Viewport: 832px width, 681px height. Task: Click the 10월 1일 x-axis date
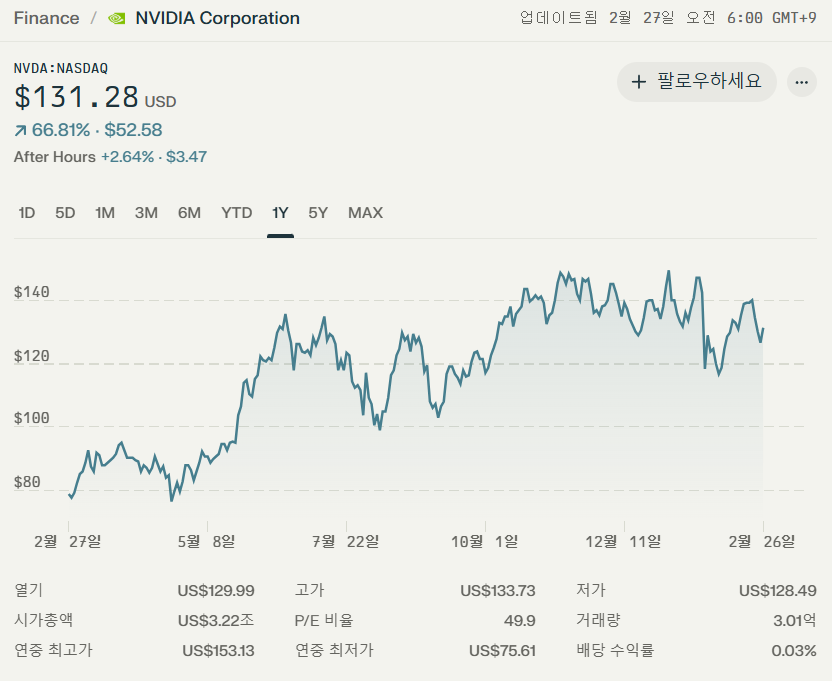484,542
